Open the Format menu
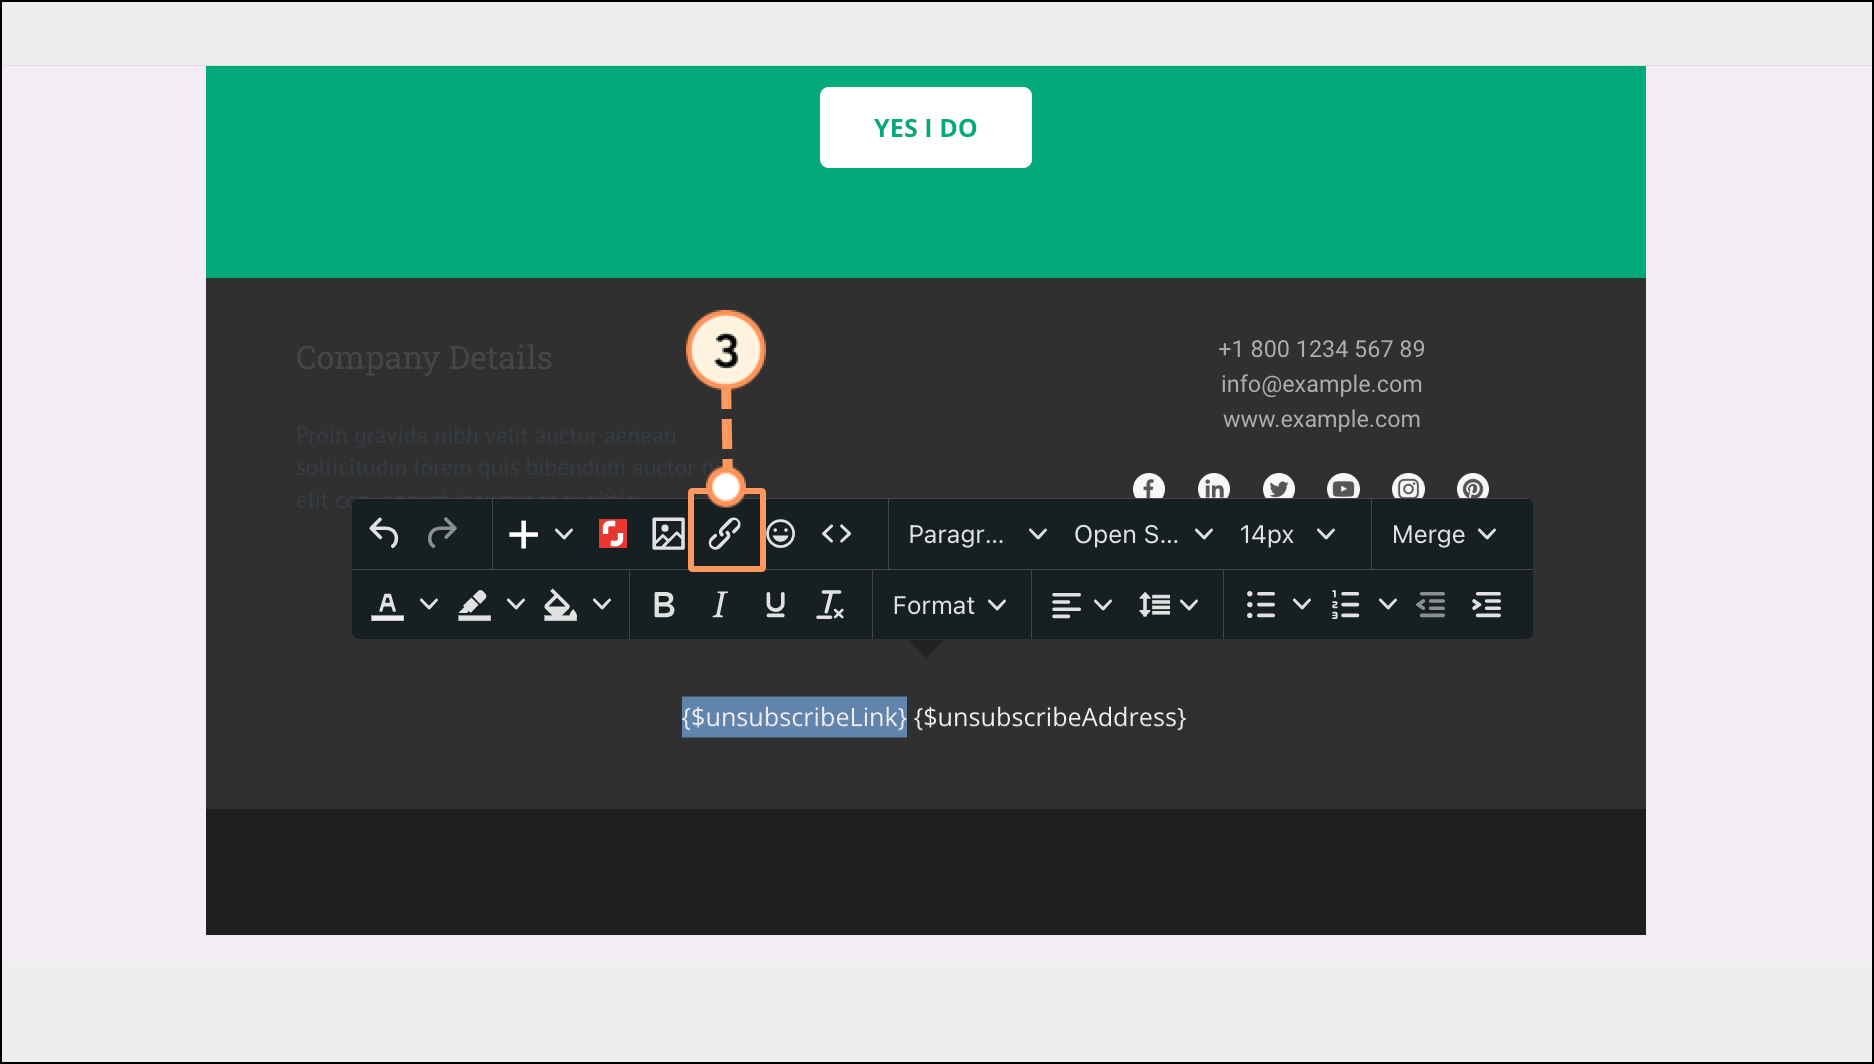The image size is (1874, 1064). click(x=950, y=605)
